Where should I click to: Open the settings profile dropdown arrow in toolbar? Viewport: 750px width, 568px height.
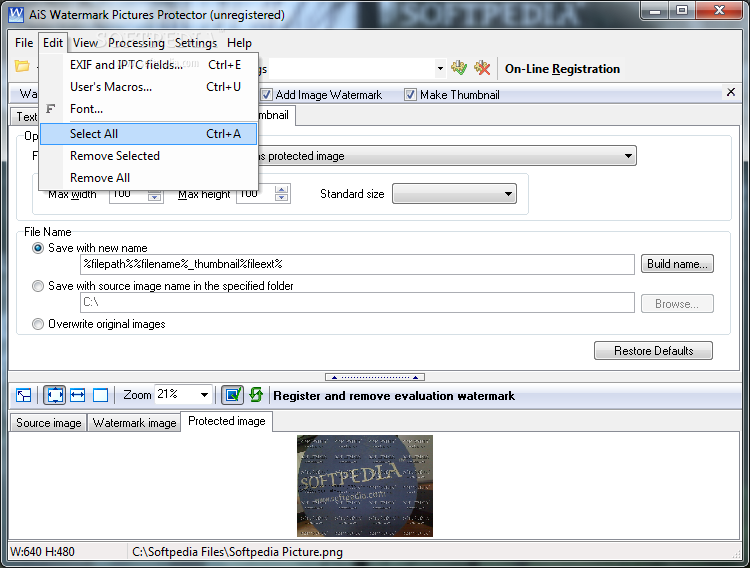pos(440,68)
